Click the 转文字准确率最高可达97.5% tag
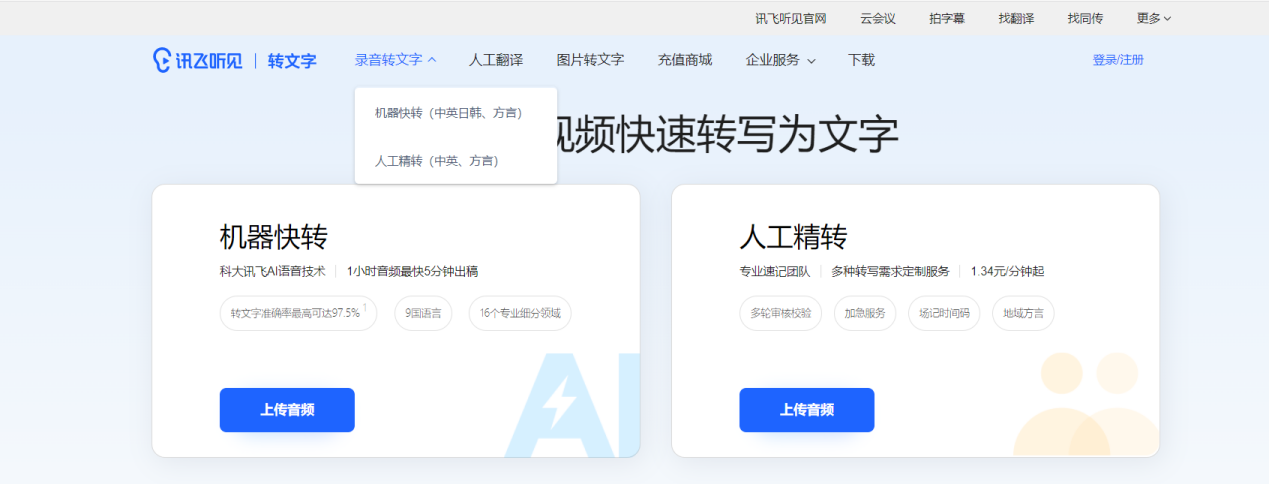Viewport: 1269px width, 484px height. 298,313
